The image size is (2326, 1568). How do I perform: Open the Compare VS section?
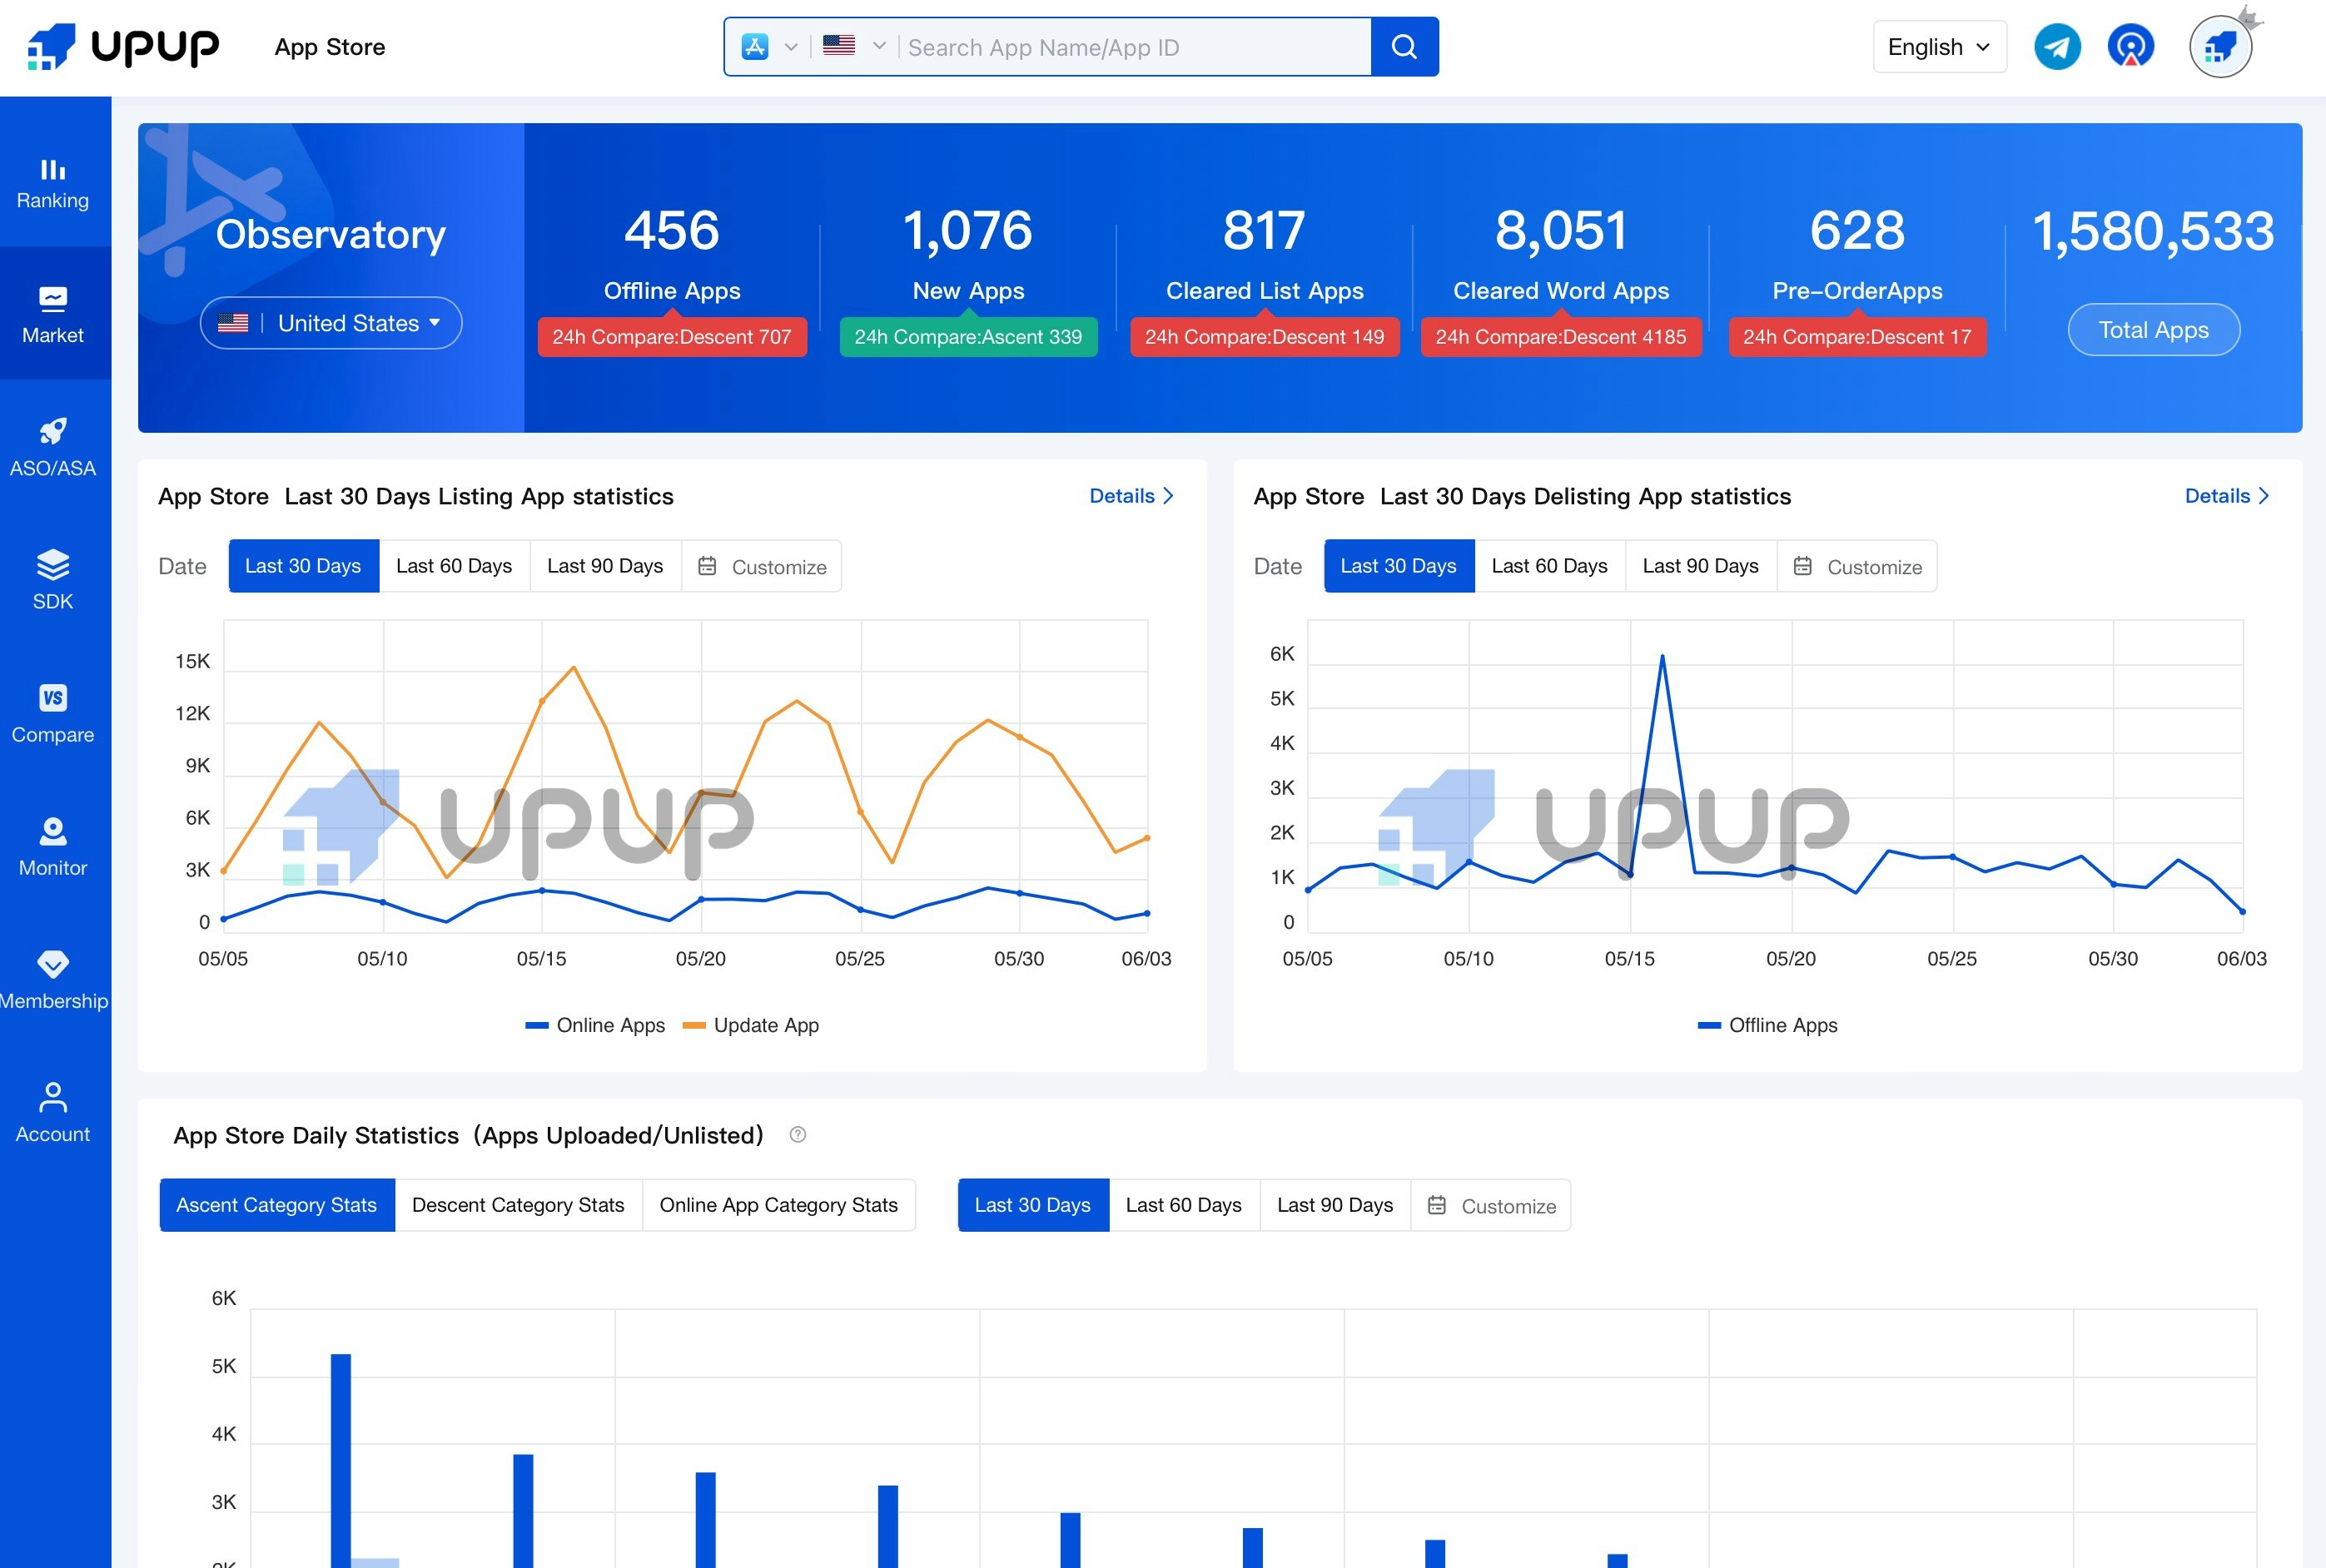53,713
